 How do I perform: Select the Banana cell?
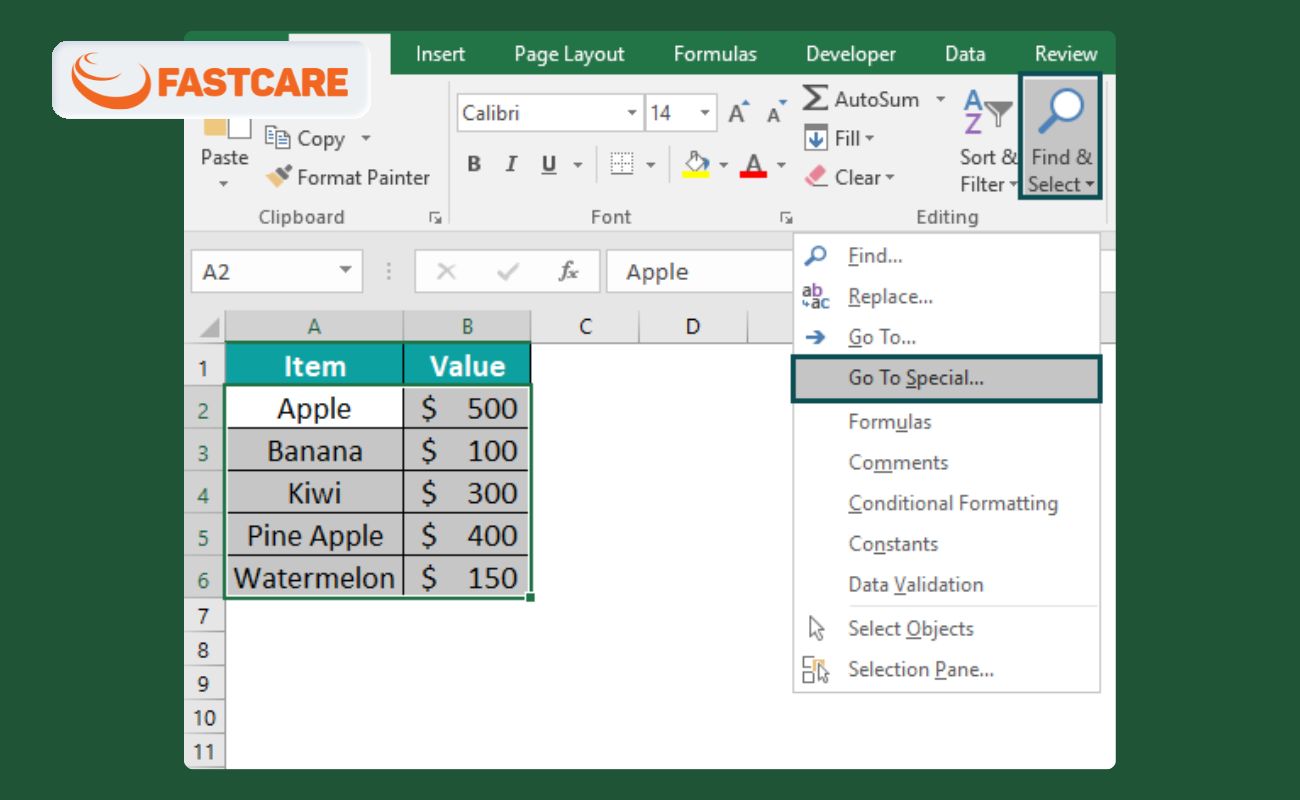(314, 451)
